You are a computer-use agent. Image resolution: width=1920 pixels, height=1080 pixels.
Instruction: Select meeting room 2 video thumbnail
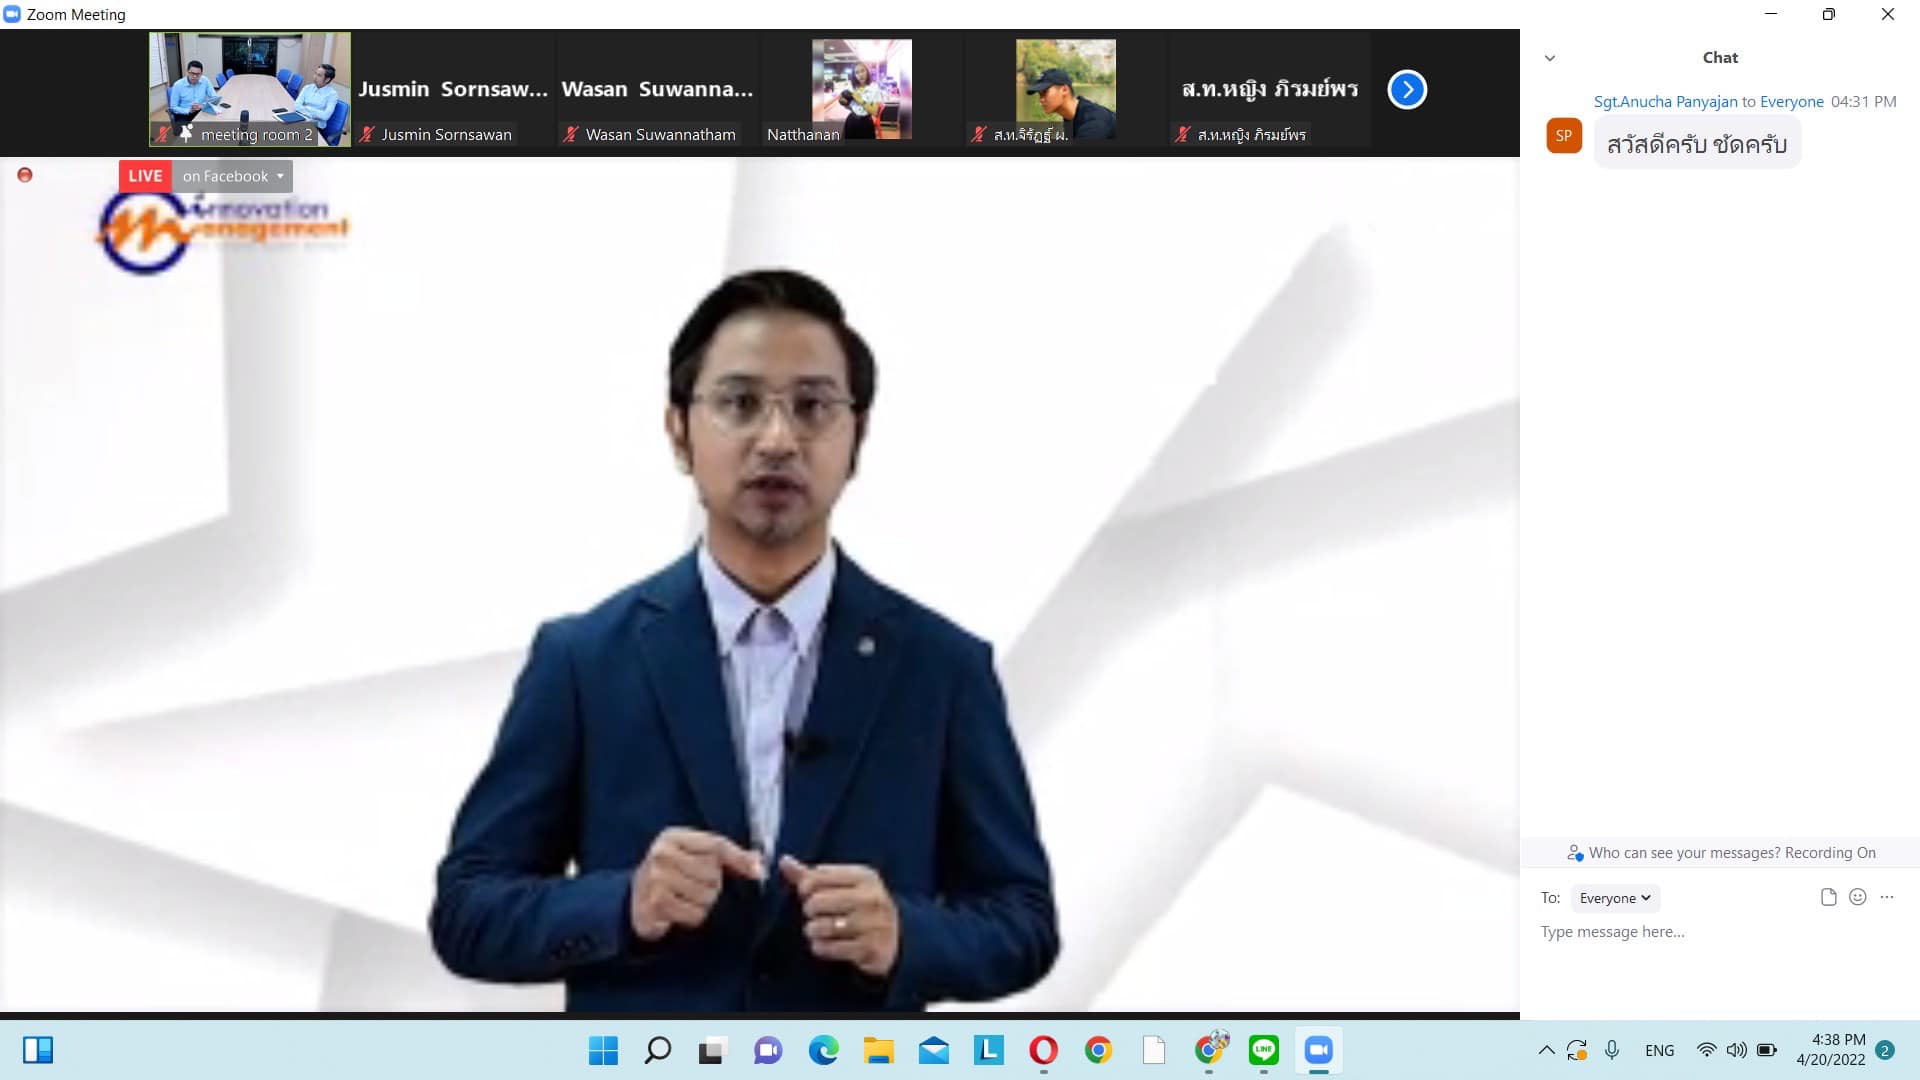250,89
